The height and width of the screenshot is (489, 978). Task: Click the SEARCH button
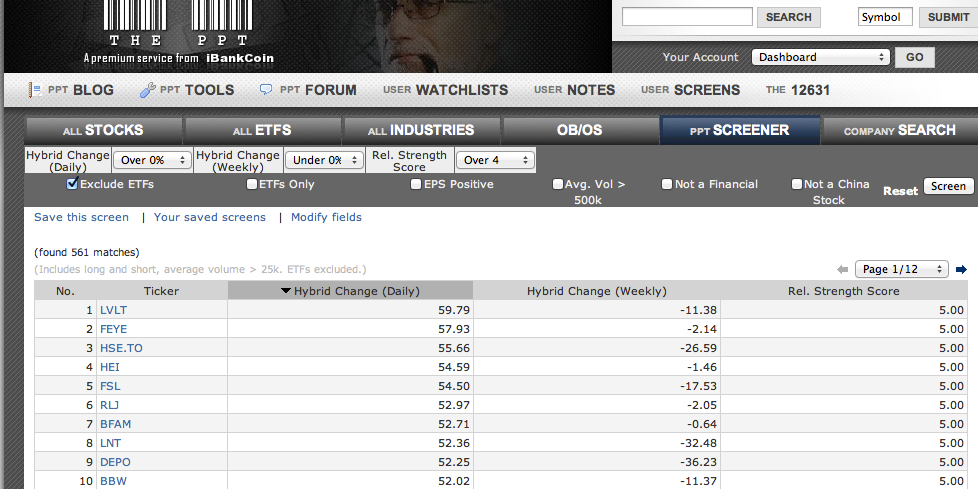pyautogui.click(x=788, y=17)
